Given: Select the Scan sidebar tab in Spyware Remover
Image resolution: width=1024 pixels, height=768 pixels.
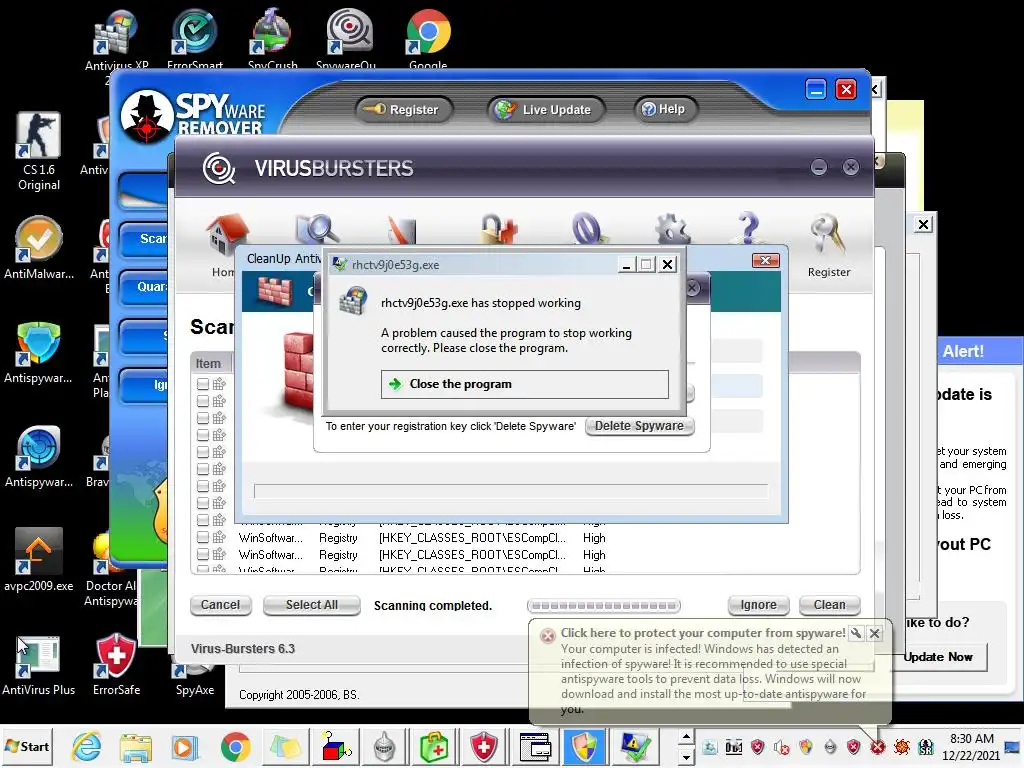Looking at the screenshot, I should [x=144, y=239].
